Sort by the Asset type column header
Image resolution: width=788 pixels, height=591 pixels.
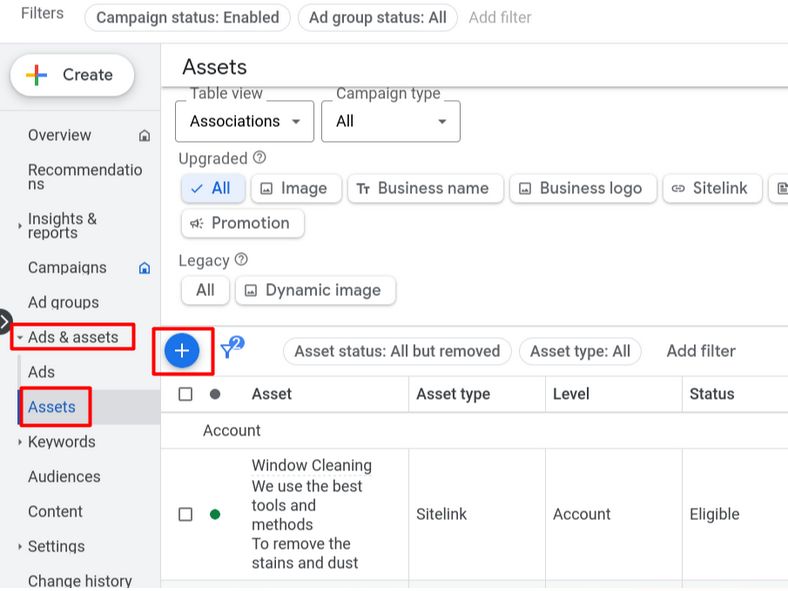(453, 394)
